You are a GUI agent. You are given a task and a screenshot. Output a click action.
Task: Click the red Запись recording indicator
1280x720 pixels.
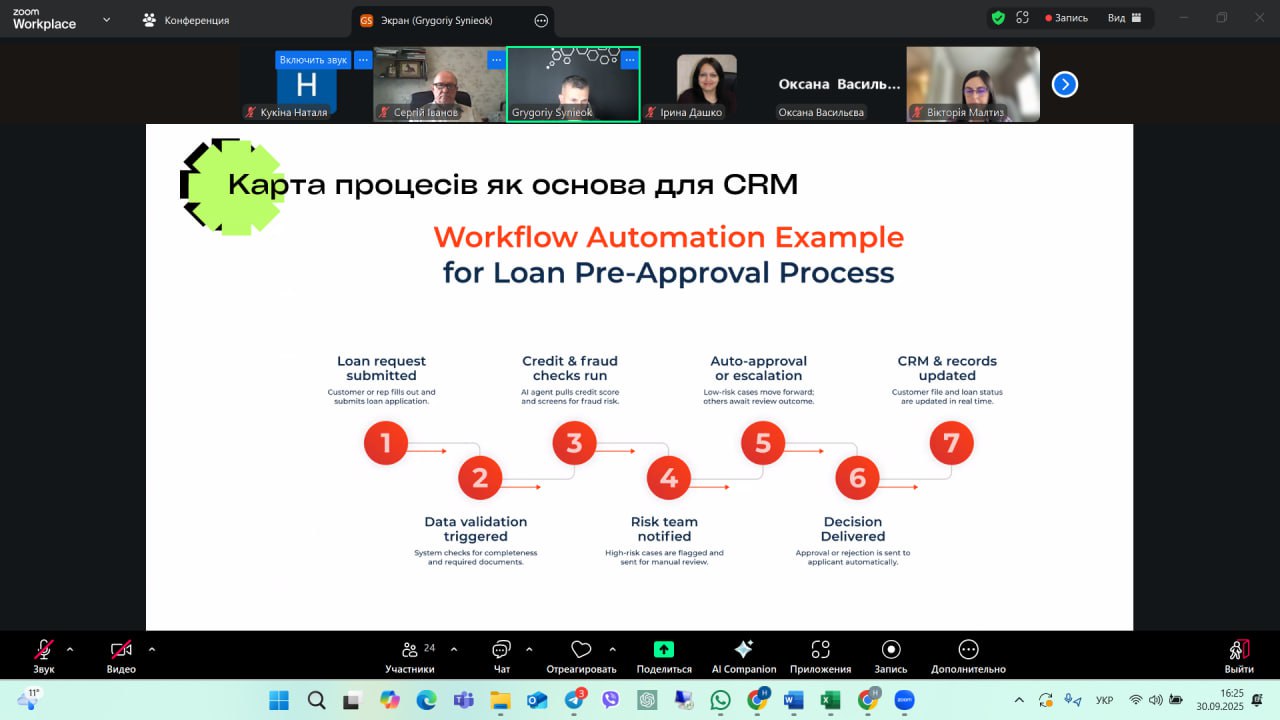1066,18
